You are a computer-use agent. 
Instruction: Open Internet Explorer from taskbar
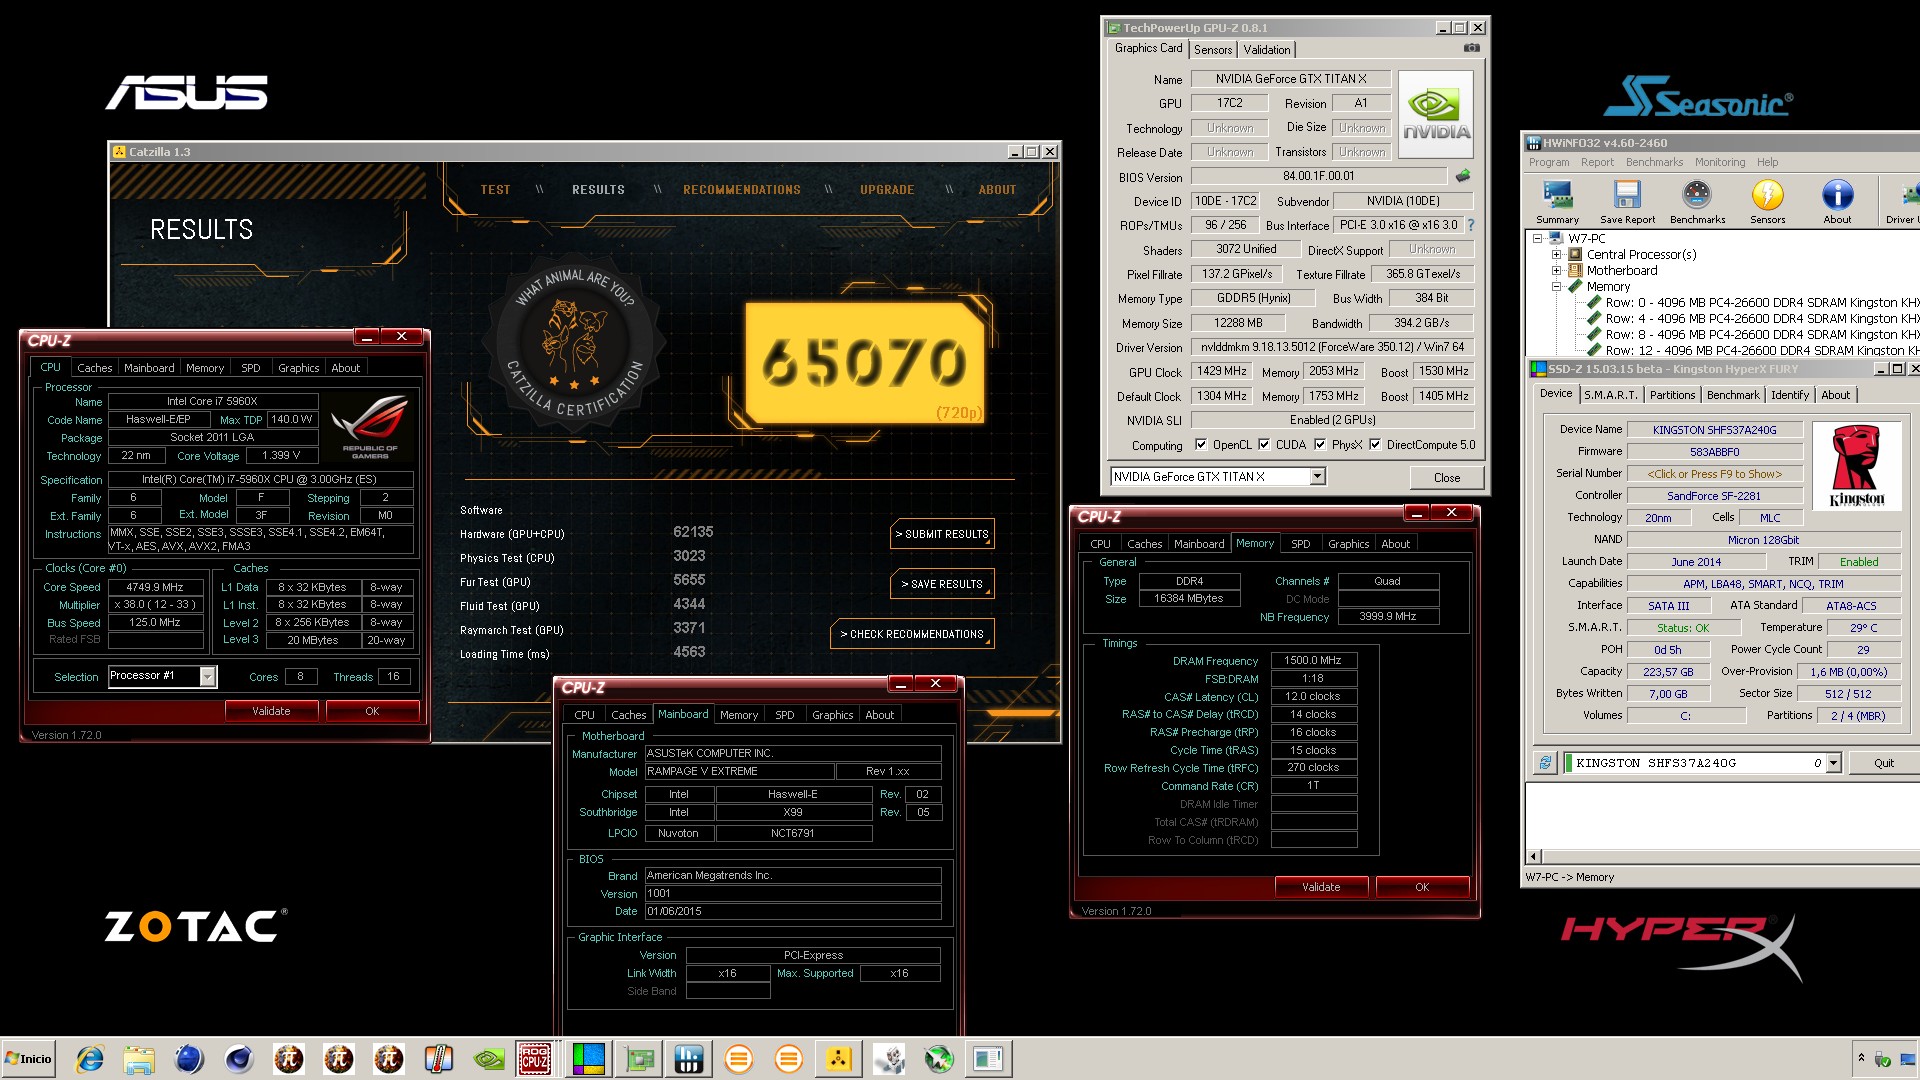click(90, 1059)
